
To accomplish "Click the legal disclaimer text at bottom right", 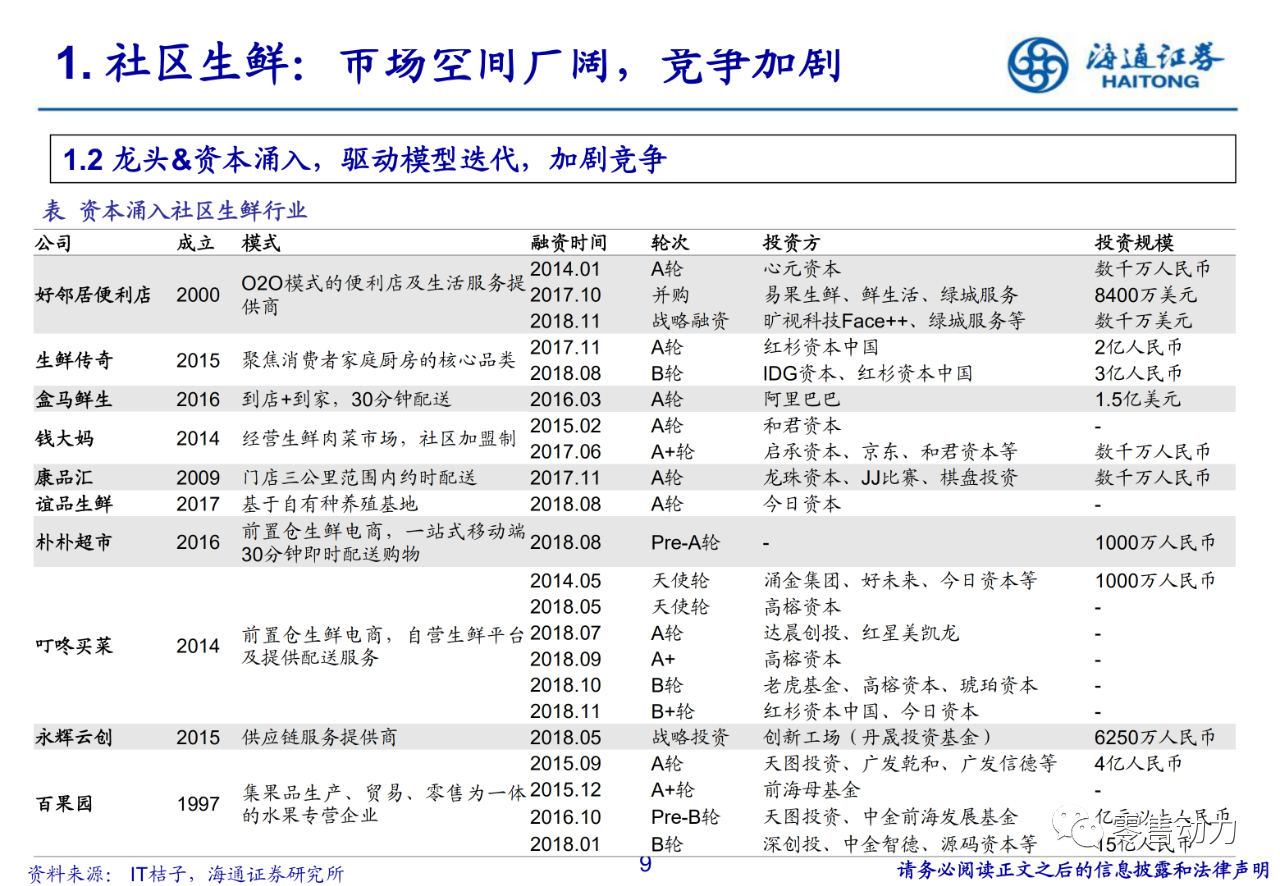I will point(1084,870).
